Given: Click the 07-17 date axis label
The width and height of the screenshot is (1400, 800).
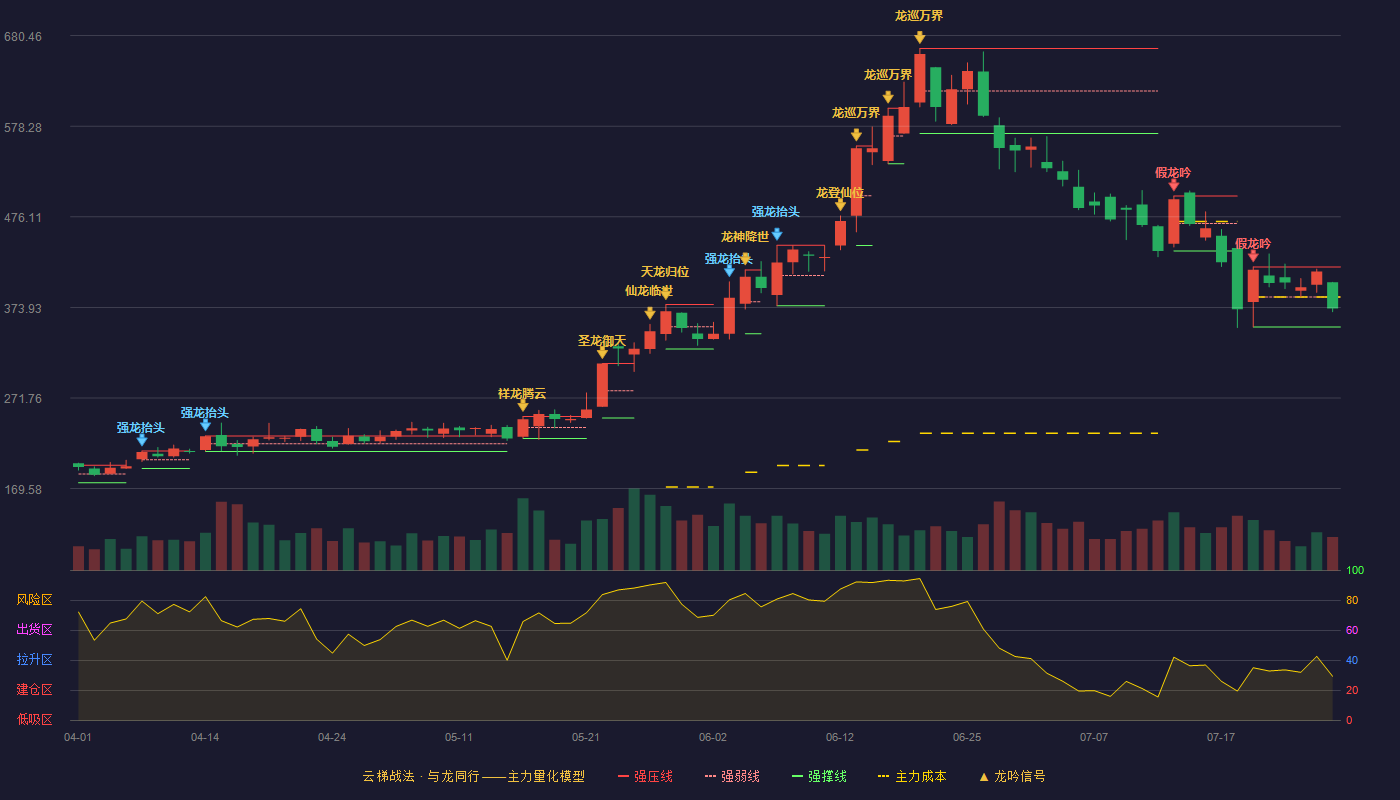Looking at the screenshot, I should pos(1221,737).
